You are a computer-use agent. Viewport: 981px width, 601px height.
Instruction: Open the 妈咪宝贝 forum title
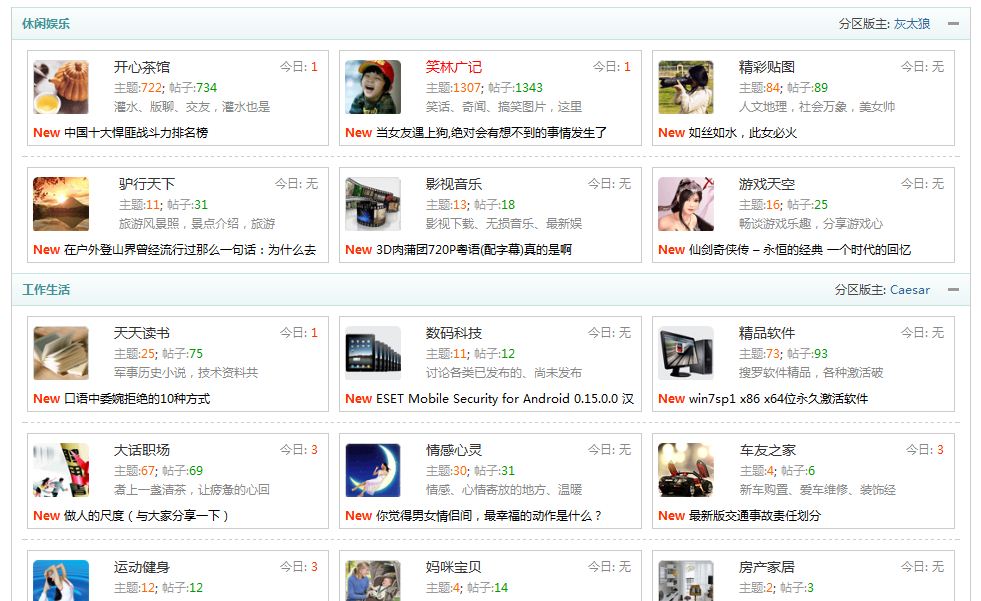(x=454, y=567)
